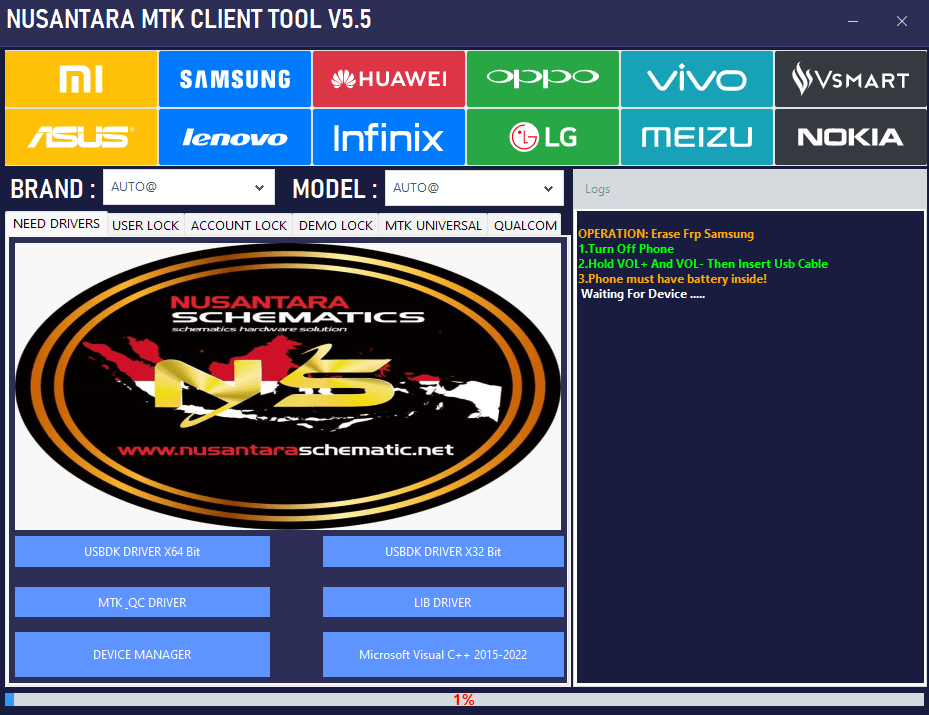Viewport: 929px width, 715px height.
Task: Choose the Oppo brand icon
Action: [542, 79]
